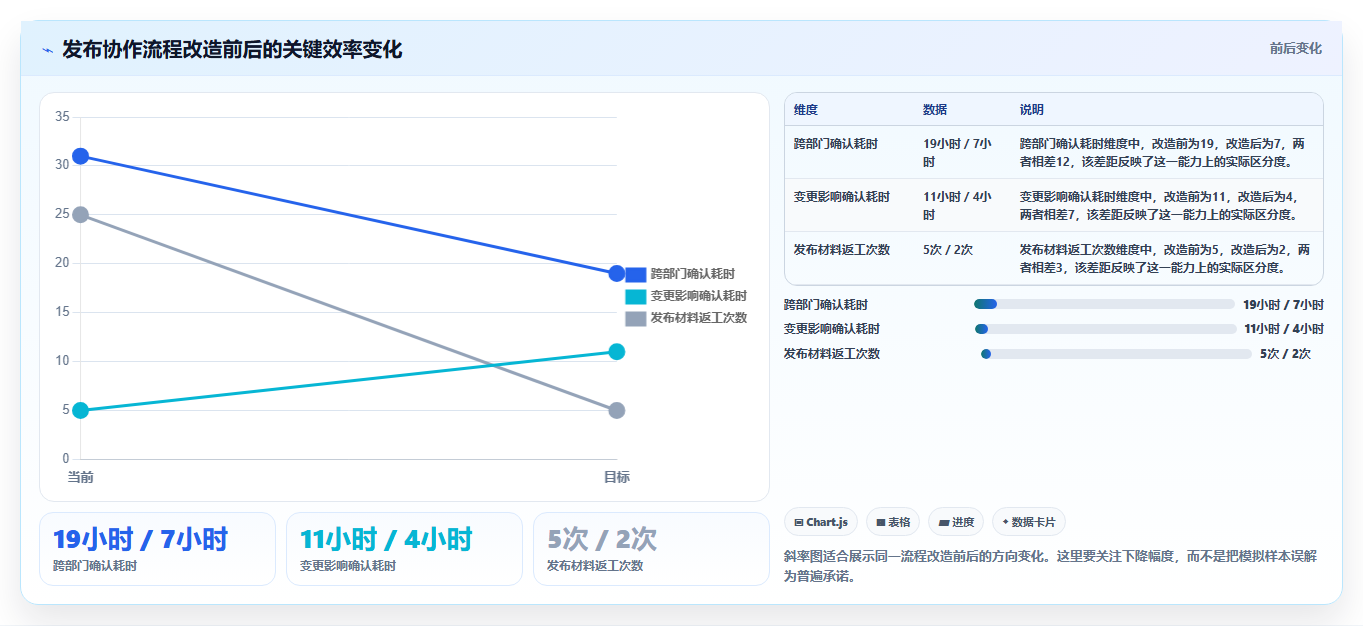The image size is (1363, 626).
Task: Click description mentioning 两者相差3
Action: point(1165,258)
